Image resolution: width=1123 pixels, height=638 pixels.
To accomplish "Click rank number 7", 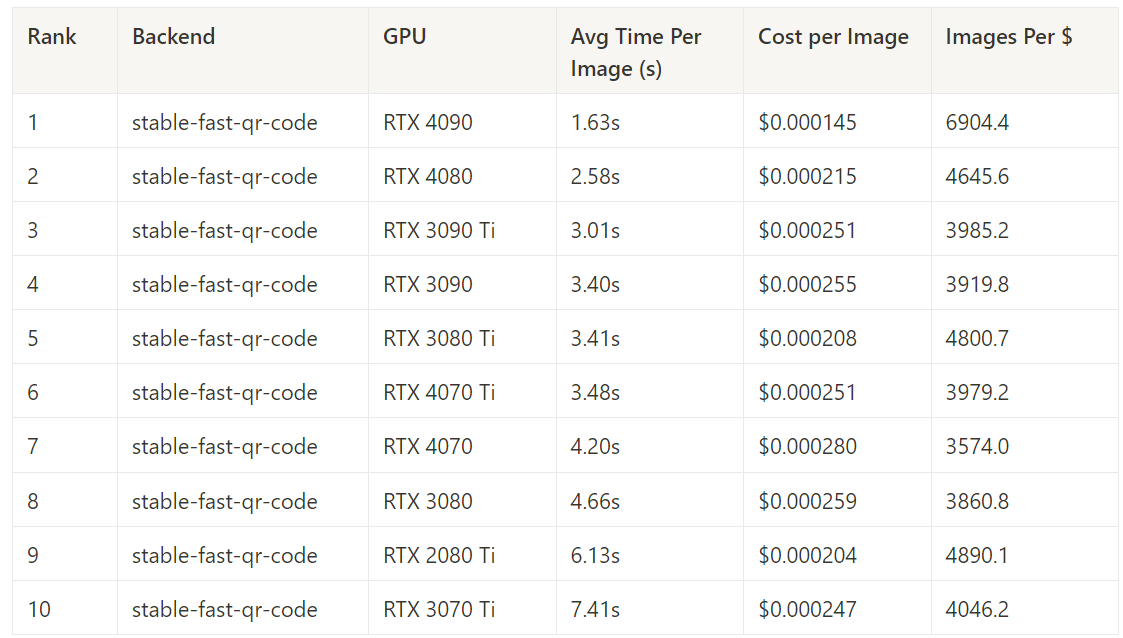I will click(33, 446).
